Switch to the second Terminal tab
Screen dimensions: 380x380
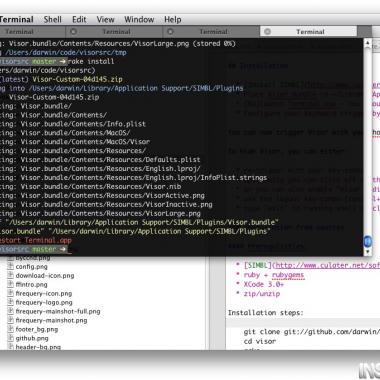[114, 32]
